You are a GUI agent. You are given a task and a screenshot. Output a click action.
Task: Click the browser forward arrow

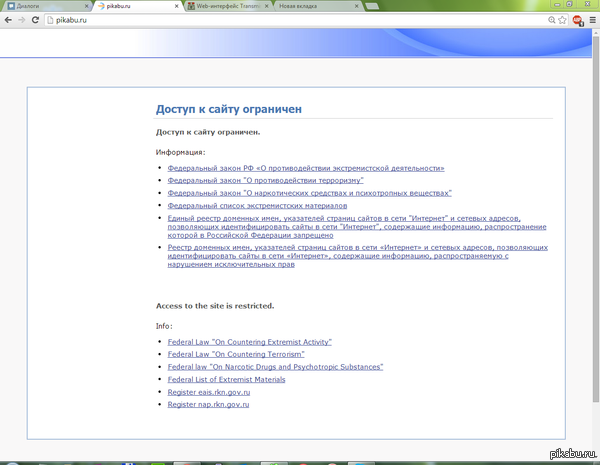click(x=22, y=20)
